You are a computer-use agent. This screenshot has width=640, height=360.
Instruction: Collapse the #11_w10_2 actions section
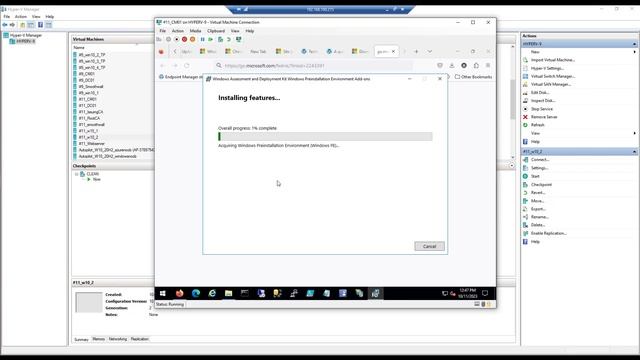(634, 151)
